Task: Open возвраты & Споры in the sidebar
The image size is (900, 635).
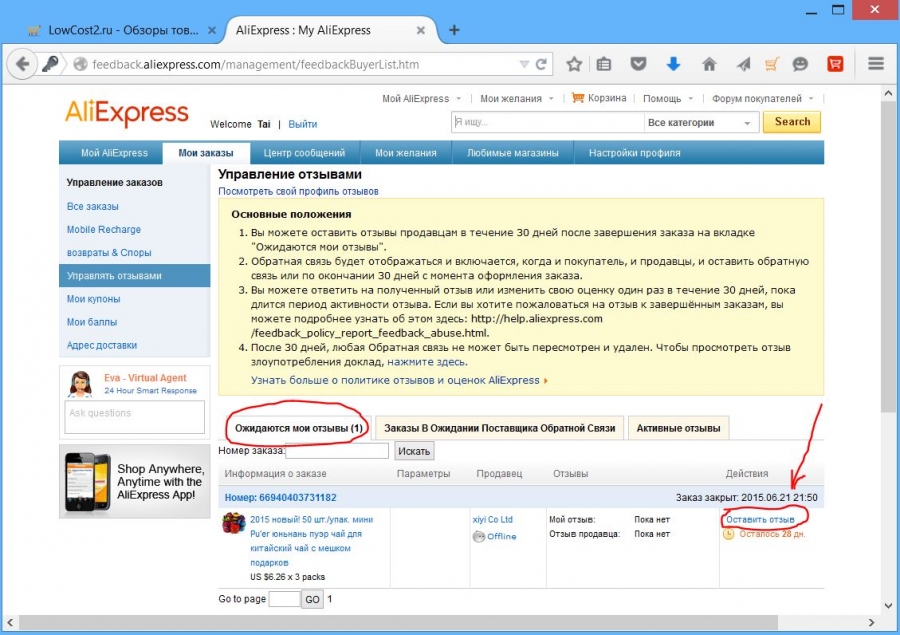Action: 109,253
